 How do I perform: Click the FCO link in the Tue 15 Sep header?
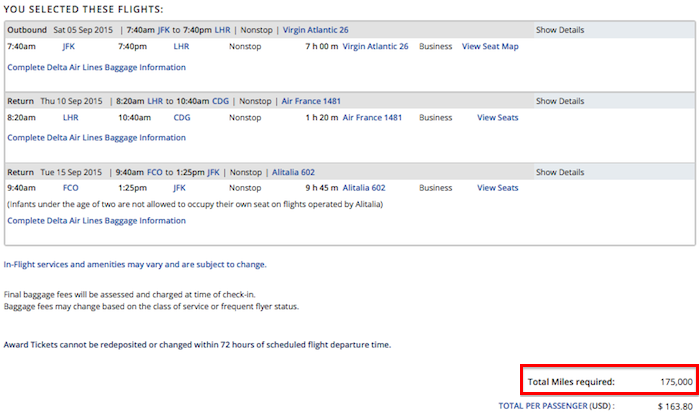coord(155,172)
